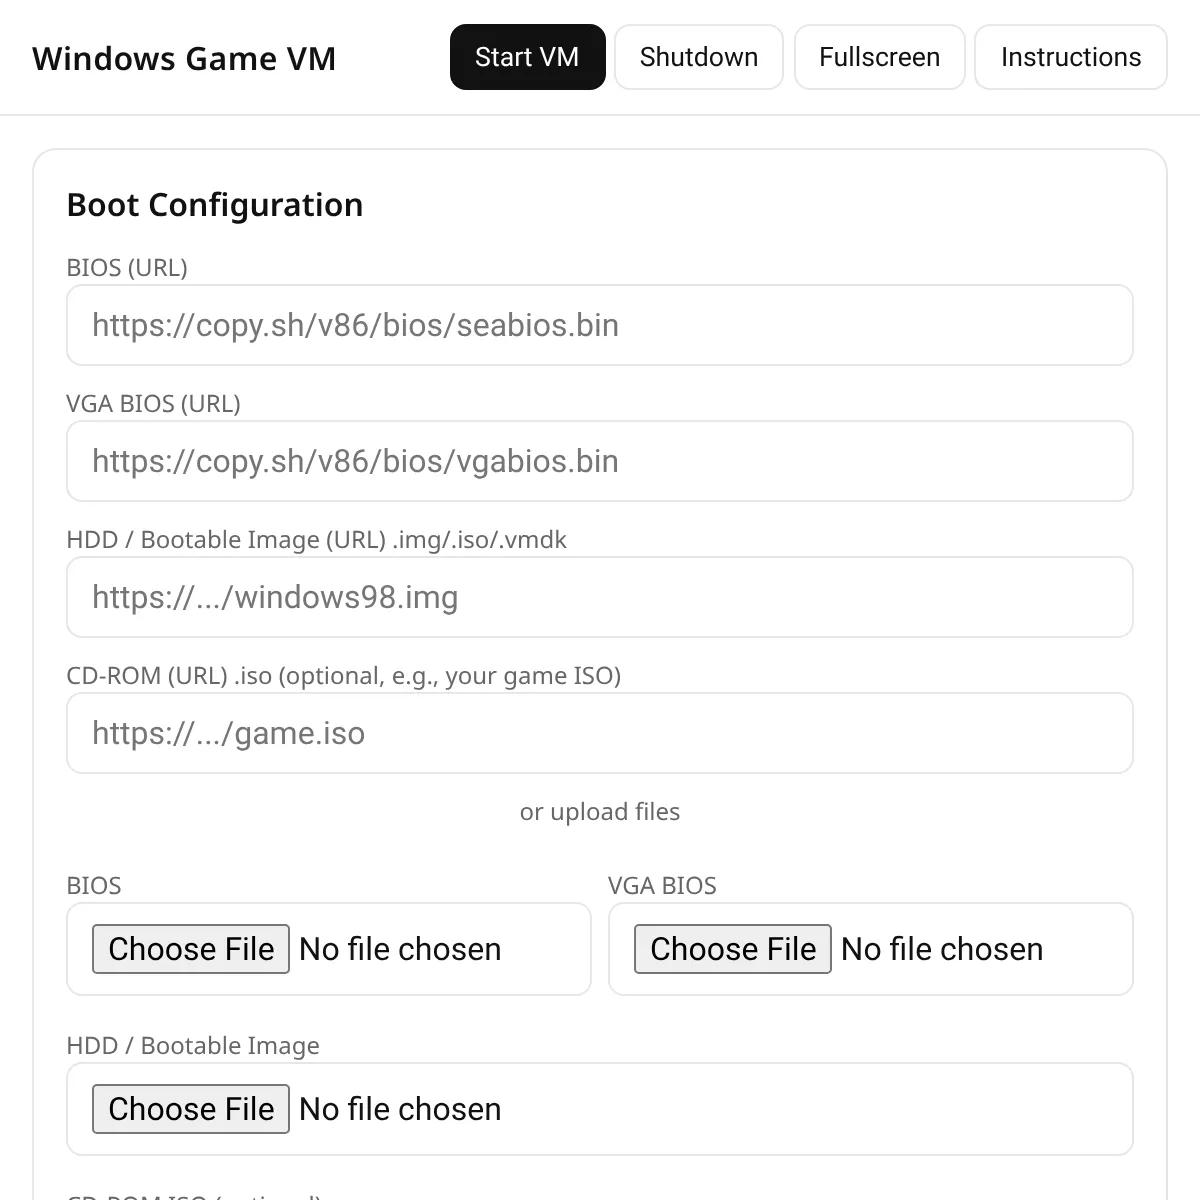Choose a file for HDD / Bootable Image upload
The image size is (1200, 1200).
(x=191, y=1109)
